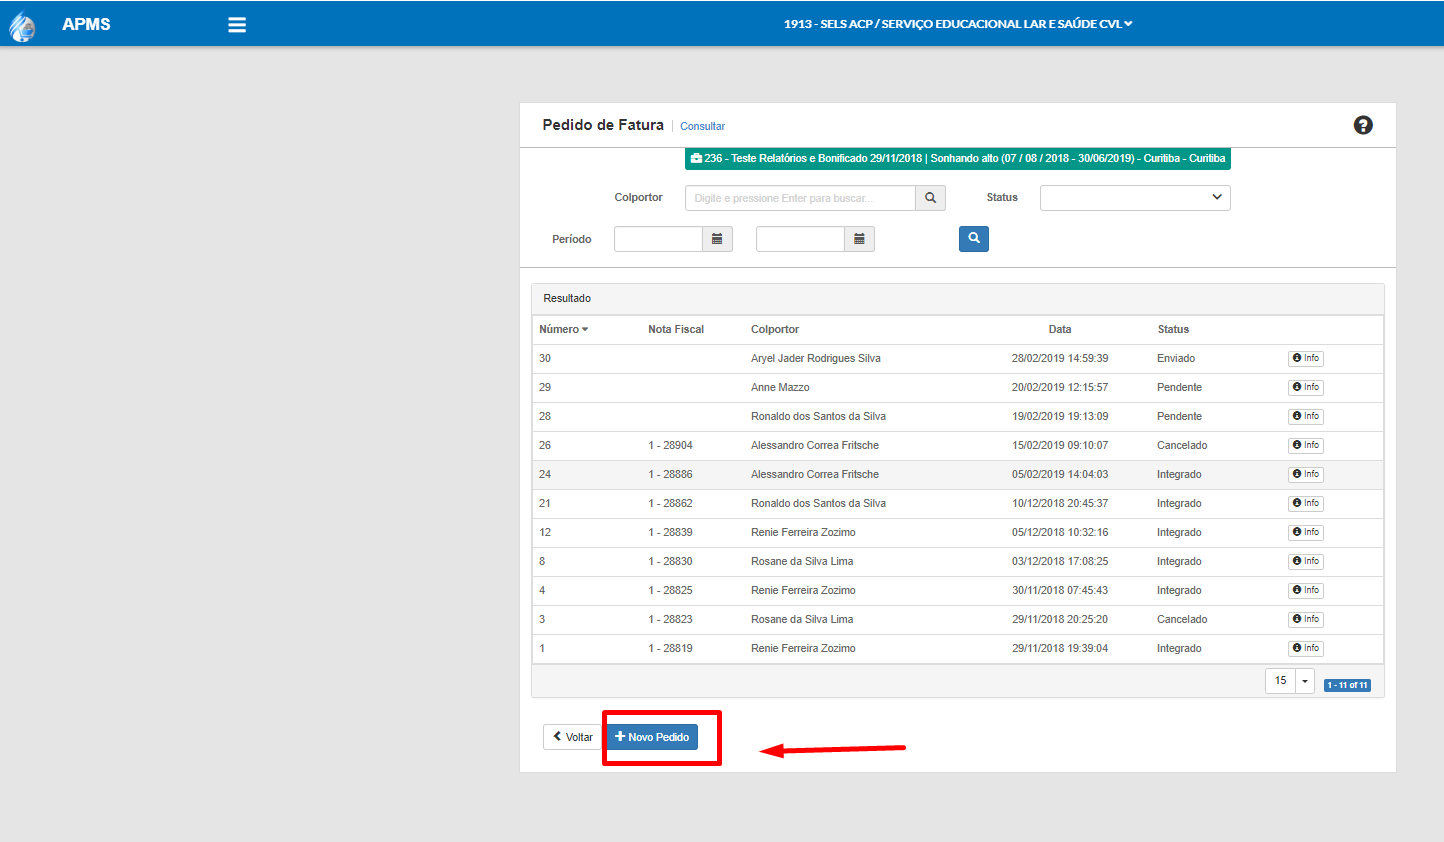Viewport: 1444px width, 842px height.
Task: Focus the Período start date field
Action: coord(658,239)
